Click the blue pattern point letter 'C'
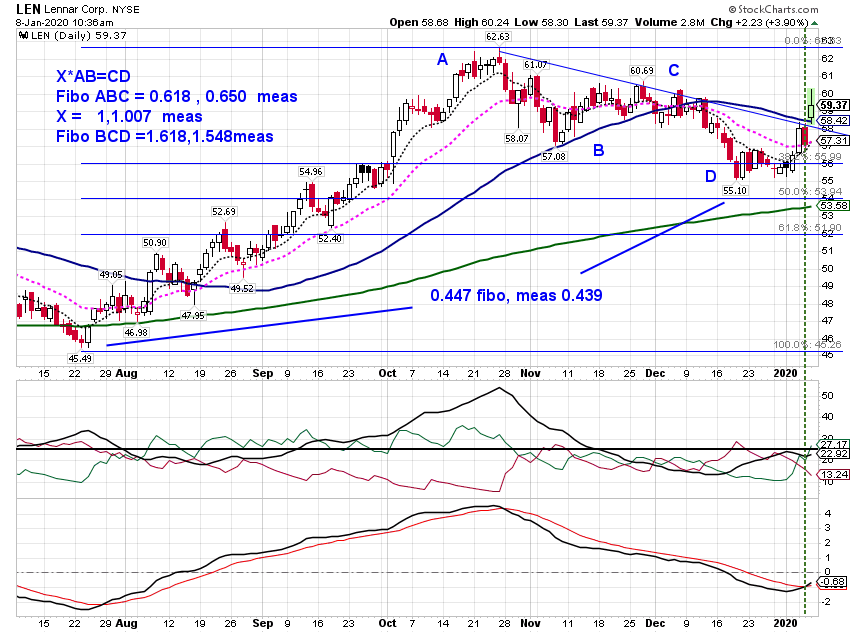This screenshot has width=850, height=633. tap(674, 70)
